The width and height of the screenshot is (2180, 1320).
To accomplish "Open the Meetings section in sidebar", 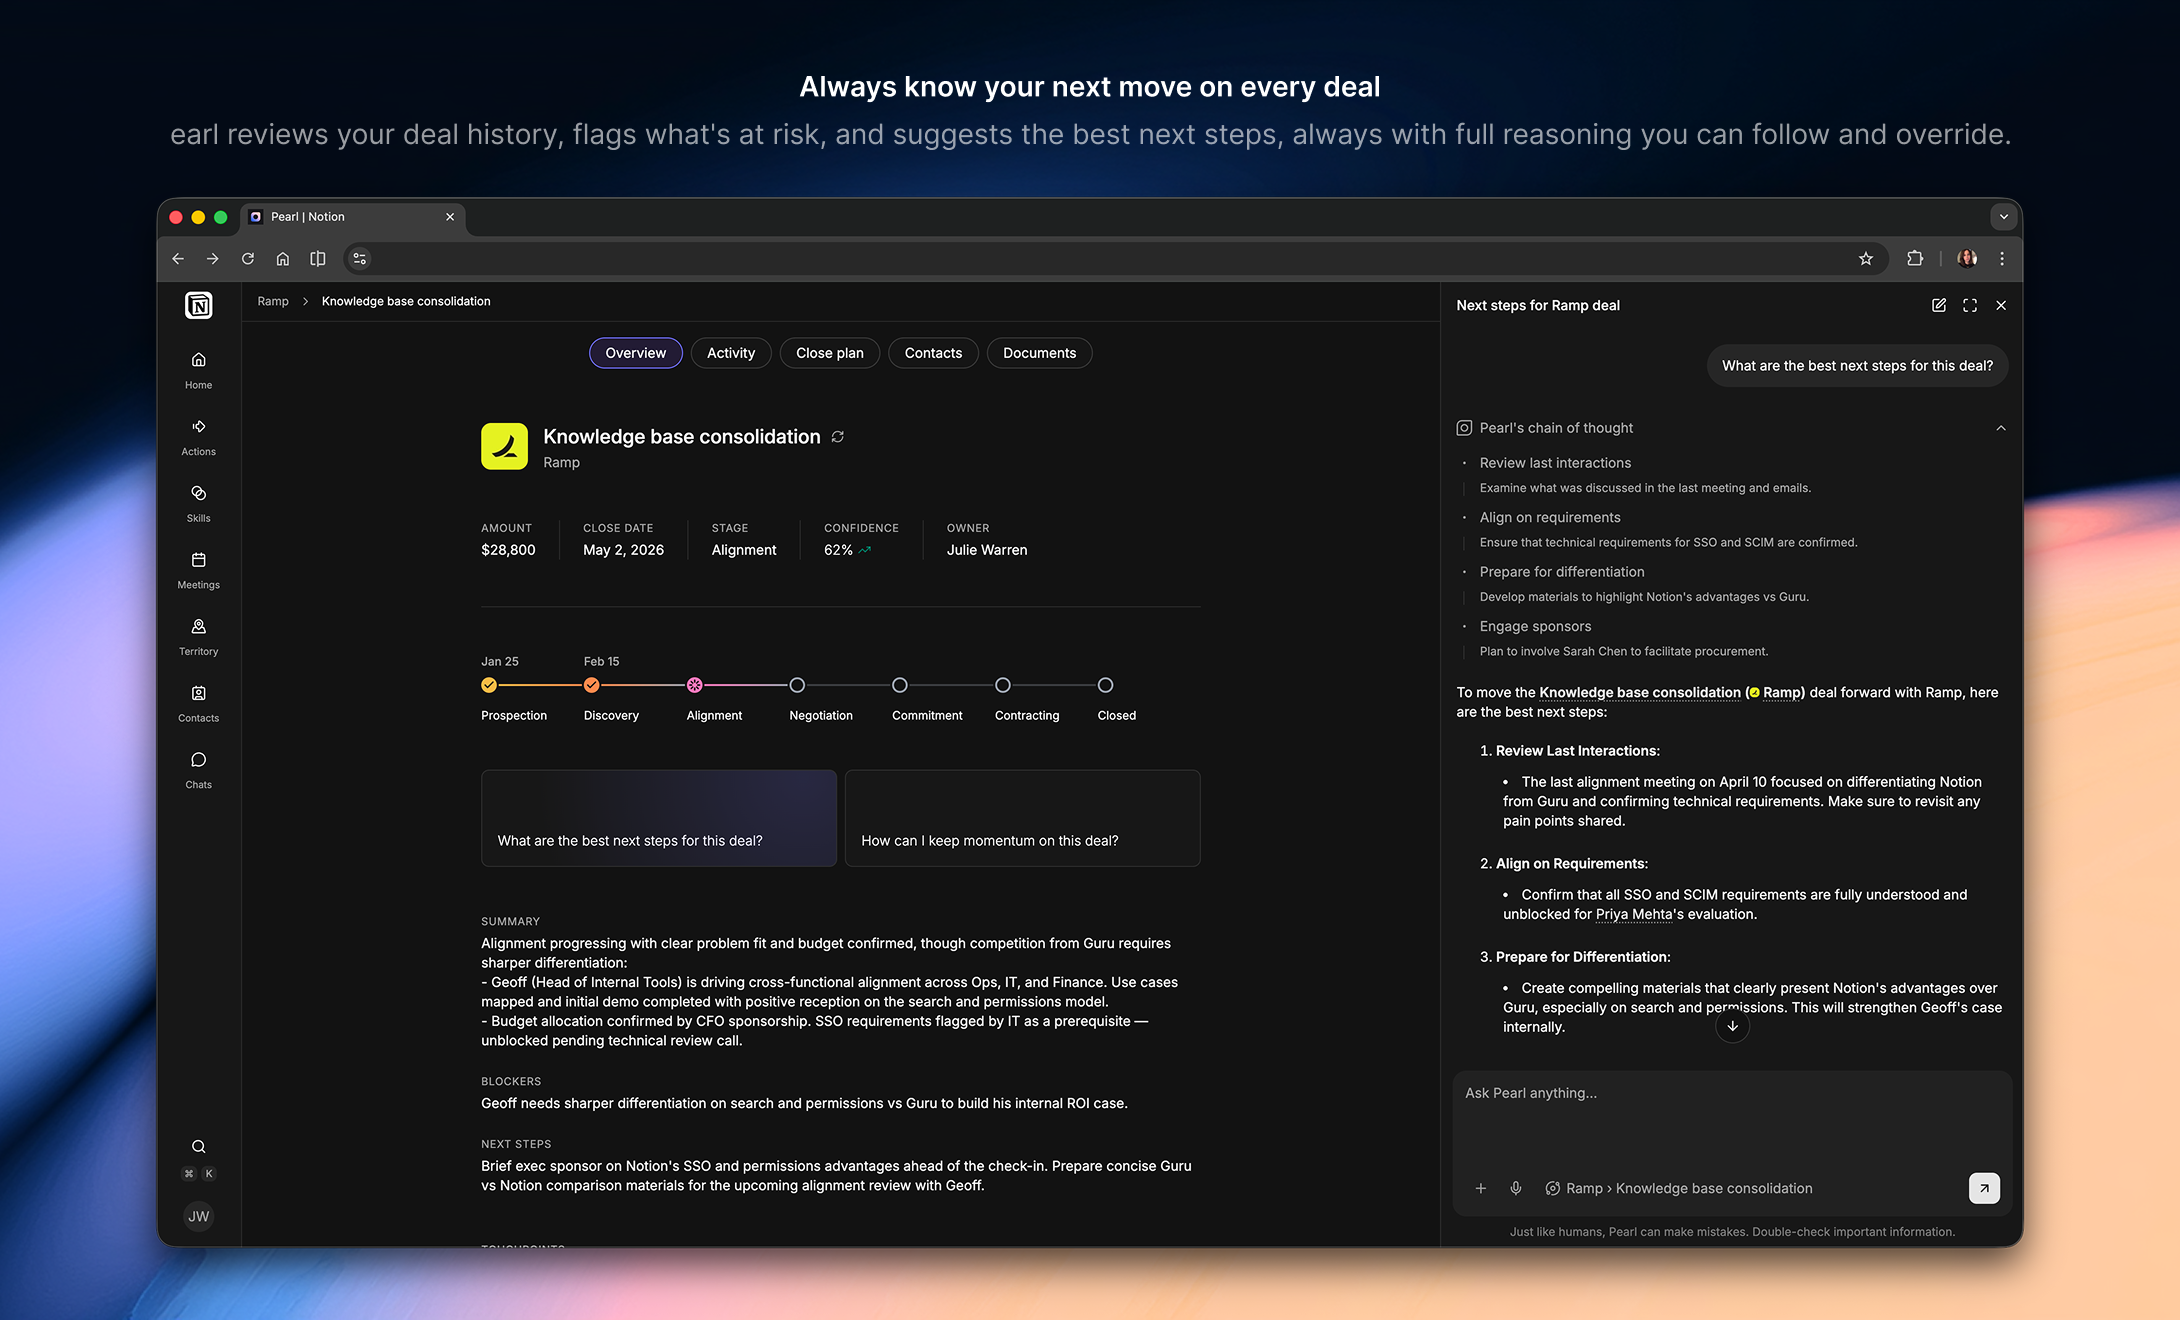I will click(x=198, y=570).
